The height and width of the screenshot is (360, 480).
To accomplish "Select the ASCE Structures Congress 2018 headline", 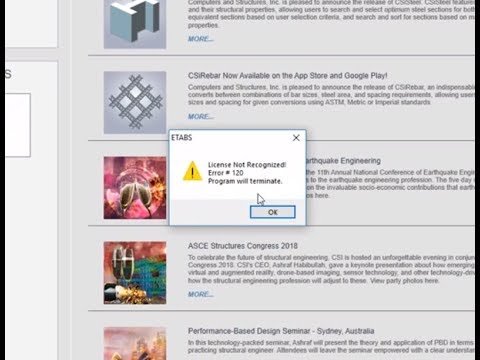I will 243,246.
